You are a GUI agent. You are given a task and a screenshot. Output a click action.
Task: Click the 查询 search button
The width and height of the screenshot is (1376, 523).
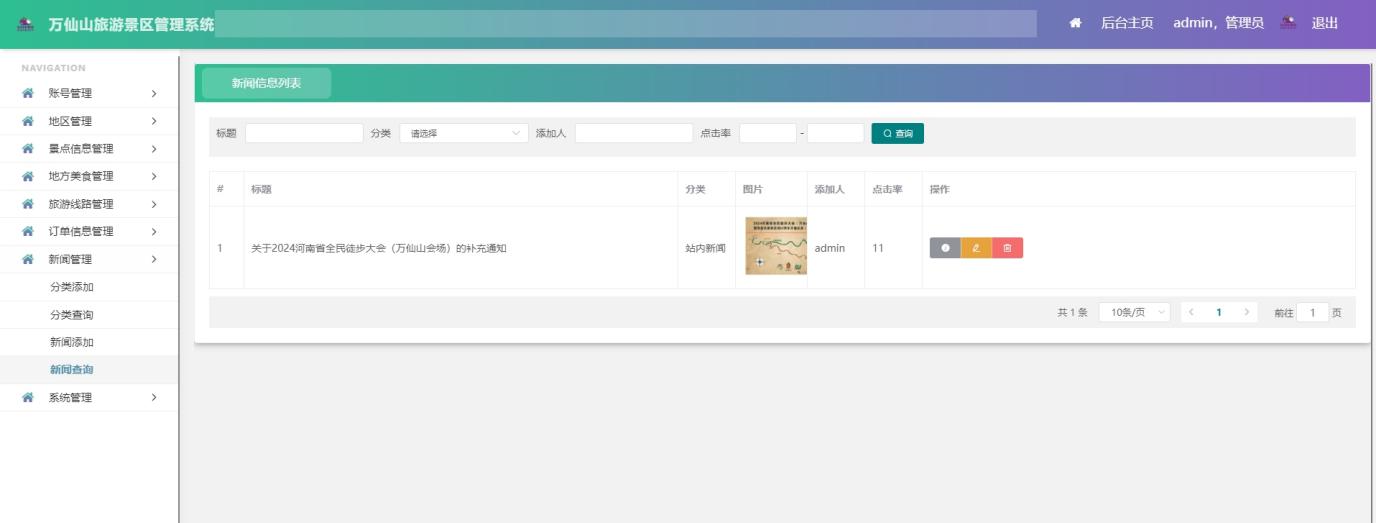coord(898,133)
